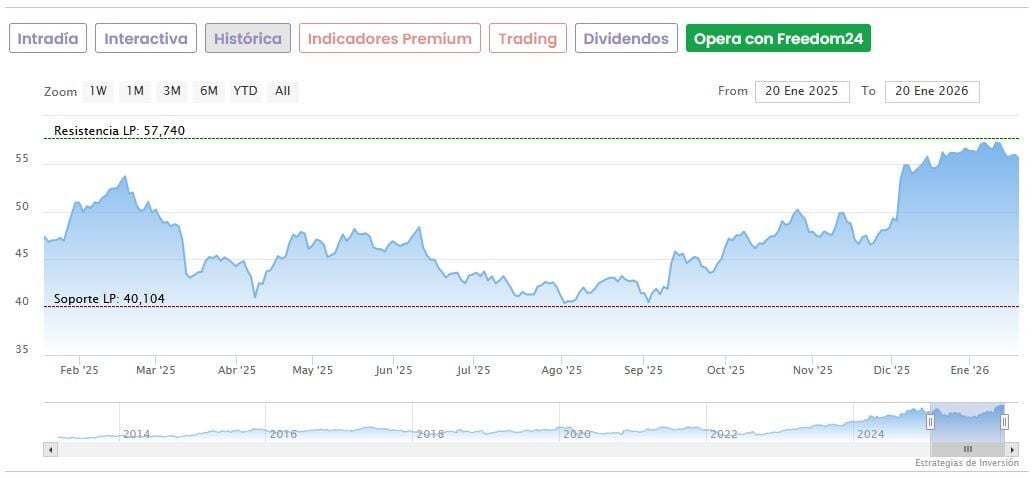Show All historical data
Viewport: 1035px width, 478px height.
coord(283,91)
